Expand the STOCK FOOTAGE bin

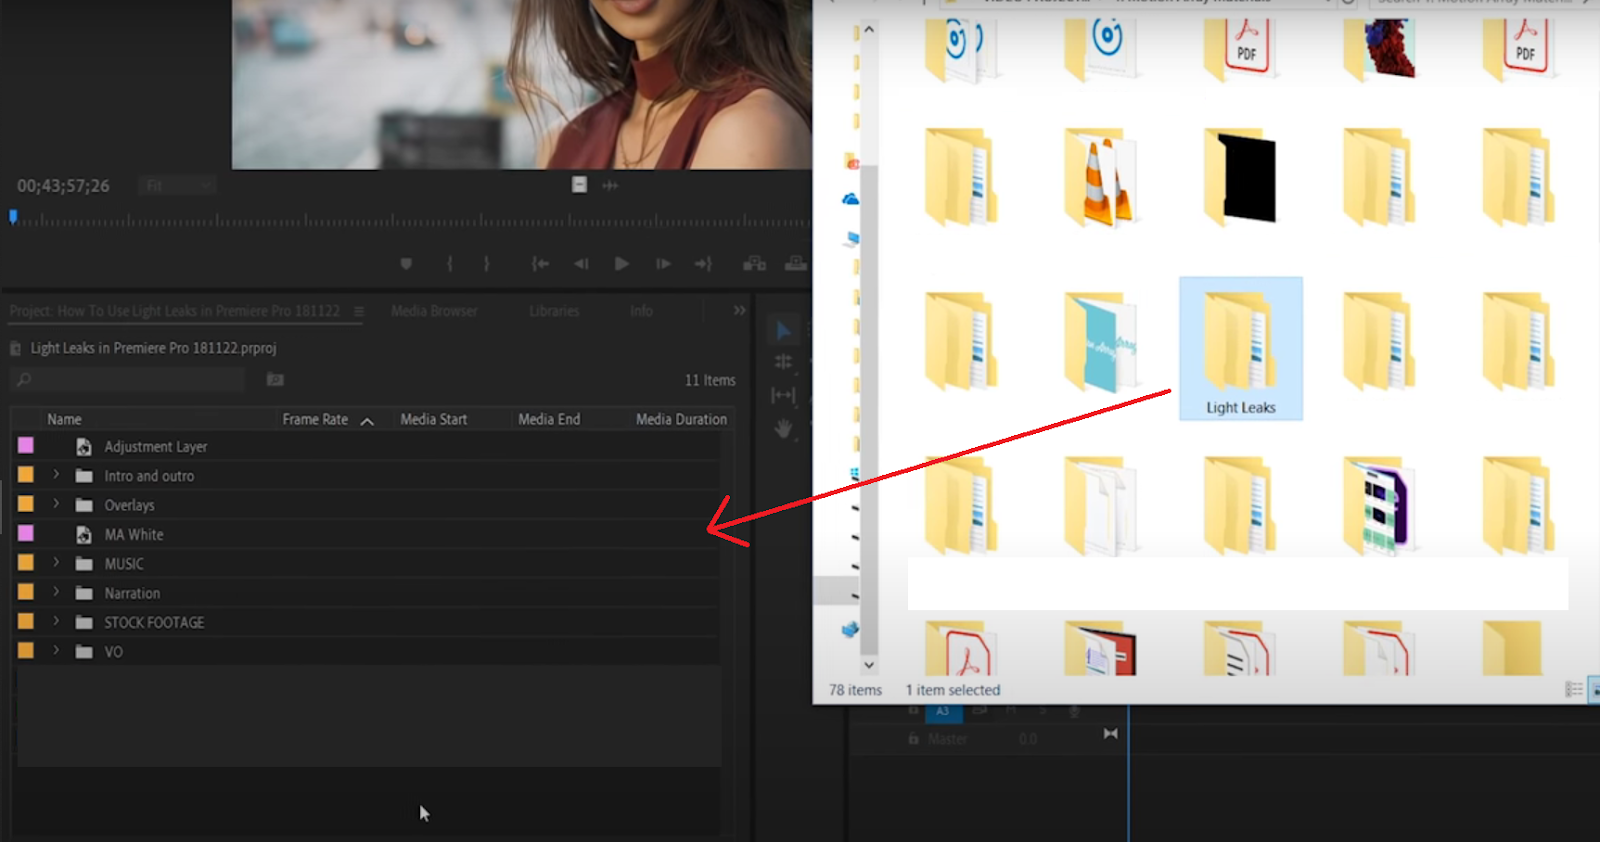click(56, 621)
